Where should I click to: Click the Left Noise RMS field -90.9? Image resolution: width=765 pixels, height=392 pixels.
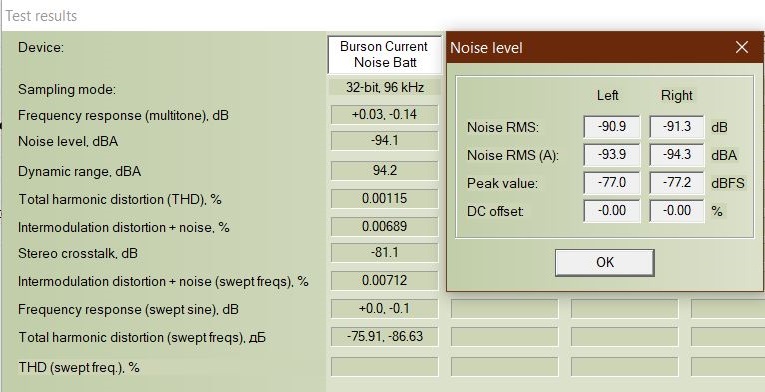612,127
